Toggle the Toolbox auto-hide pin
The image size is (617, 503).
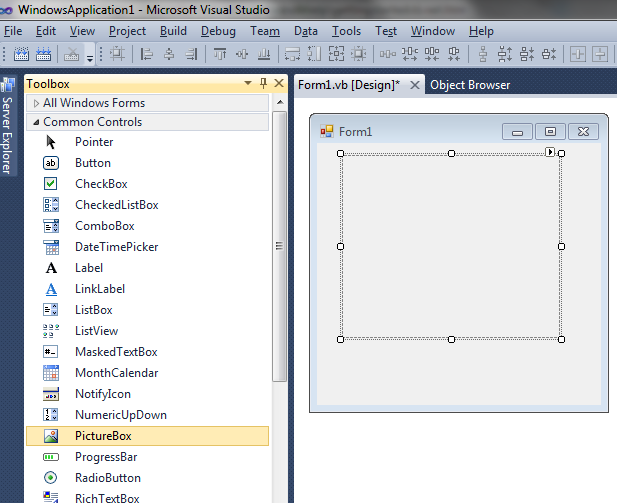263,84
